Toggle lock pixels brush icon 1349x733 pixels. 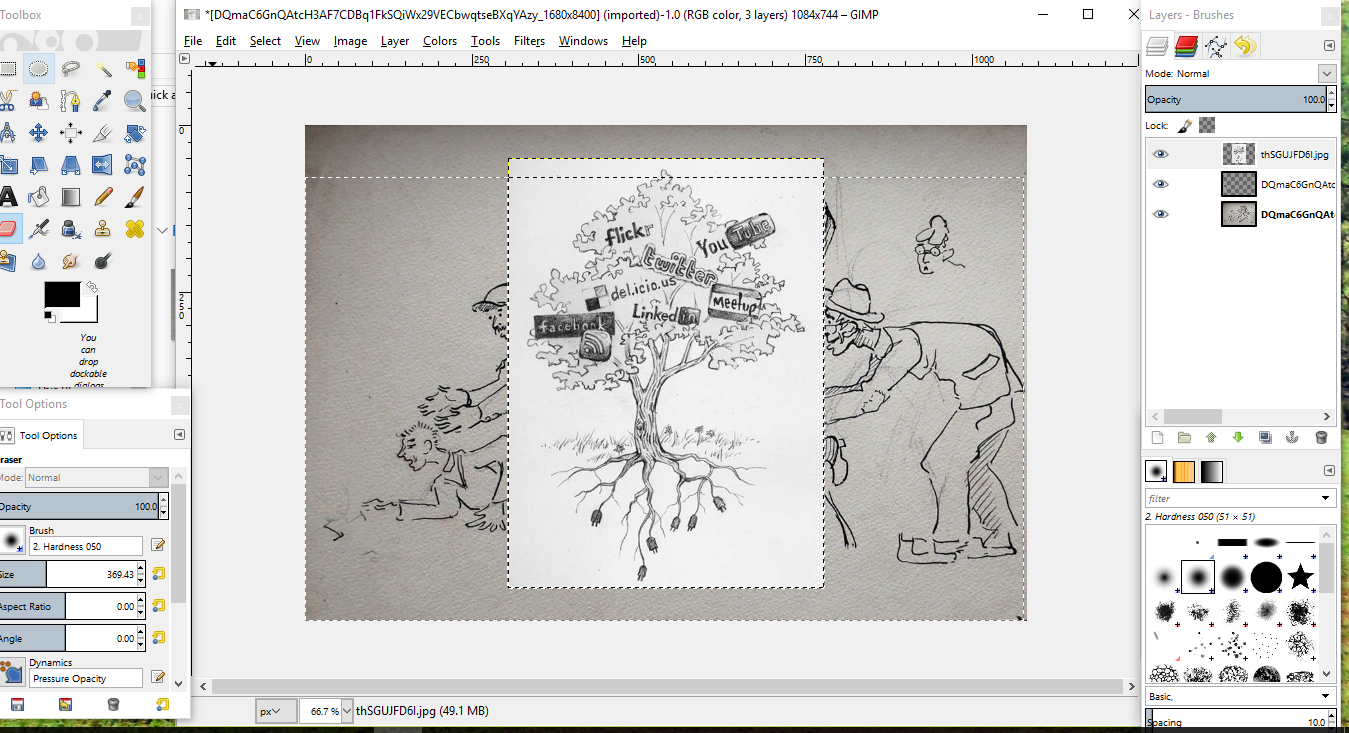coord(1185,126)
